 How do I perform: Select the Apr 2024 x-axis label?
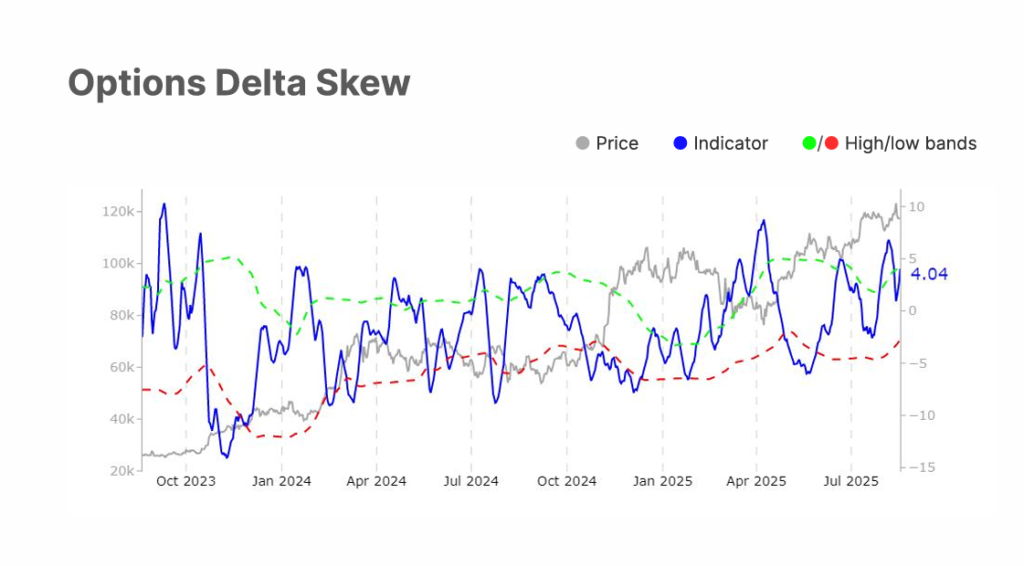tap(376, 481)
